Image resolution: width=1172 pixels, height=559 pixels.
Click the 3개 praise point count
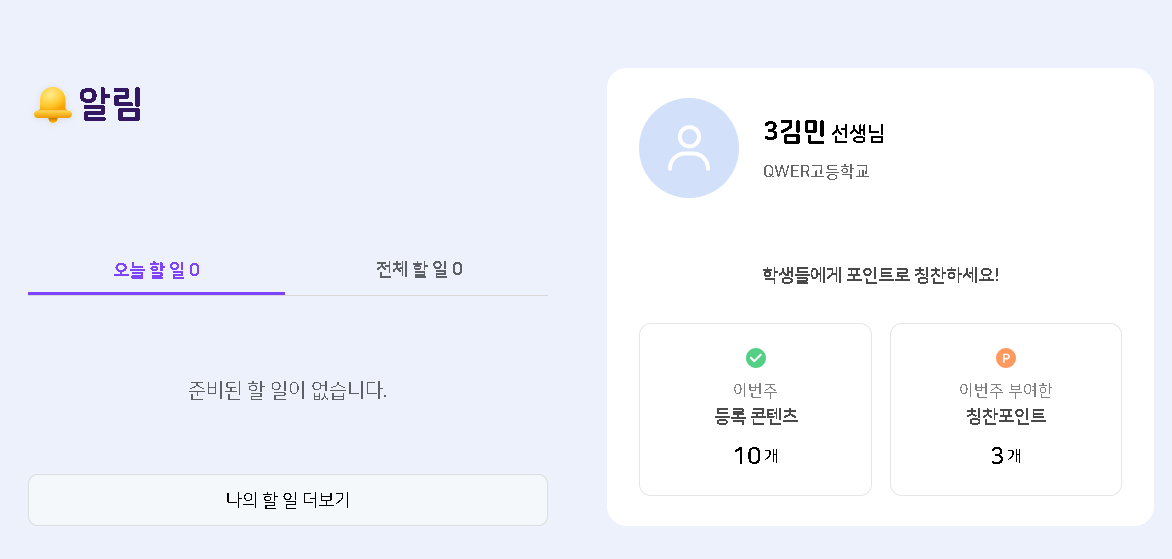[x=1005, y=456]
